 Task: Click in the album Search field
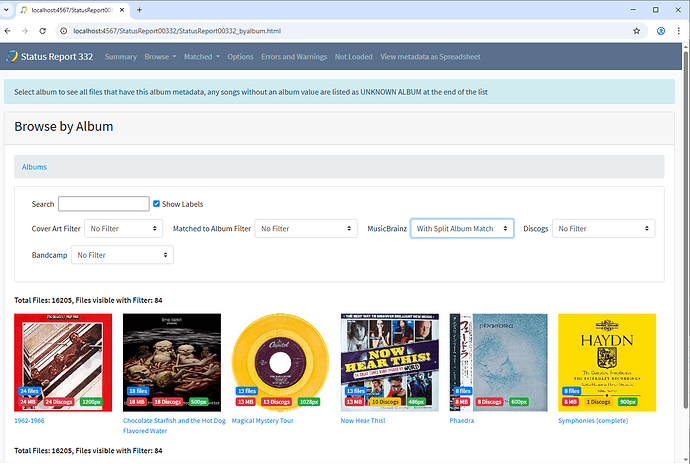coord(104,204)
